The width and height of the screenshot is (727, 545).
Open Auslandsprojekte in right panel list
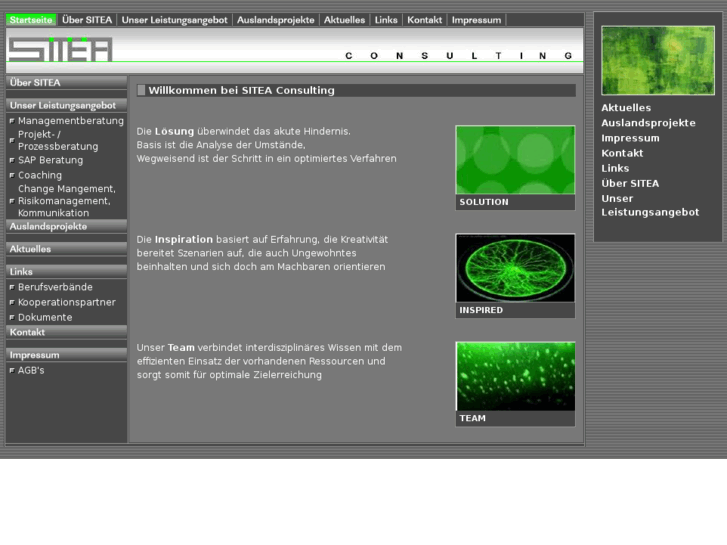click(x=648, y=123)
